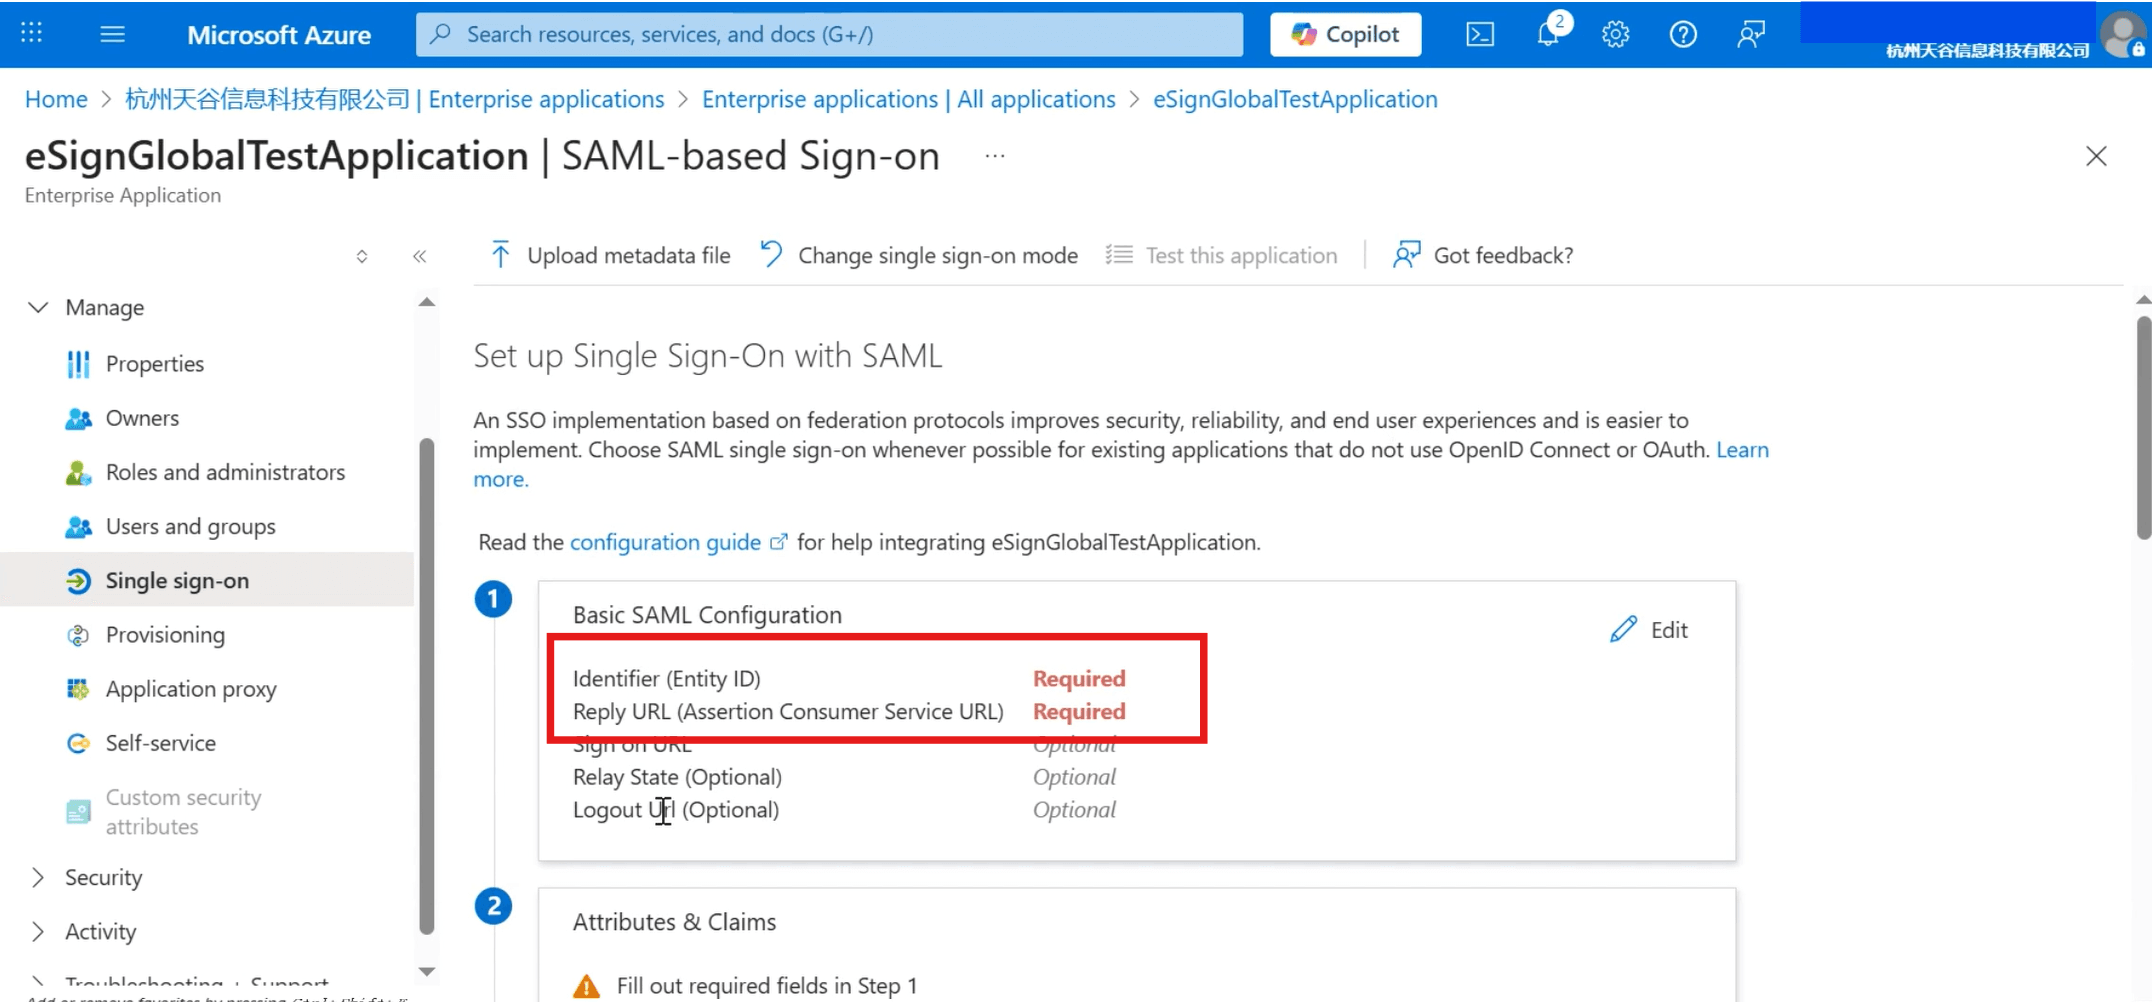This screenshot has width=2152, height=1002.
Task: Click Relay State (Optional) row
Action: coord(844,777)
